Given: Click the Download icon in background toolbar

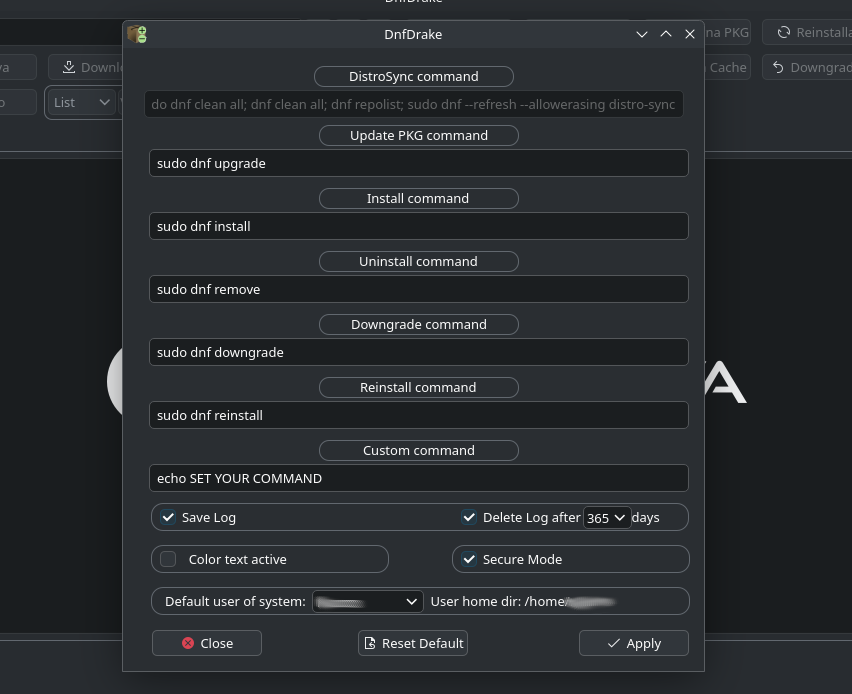Looking at the screenshot, I should [68, 67].
